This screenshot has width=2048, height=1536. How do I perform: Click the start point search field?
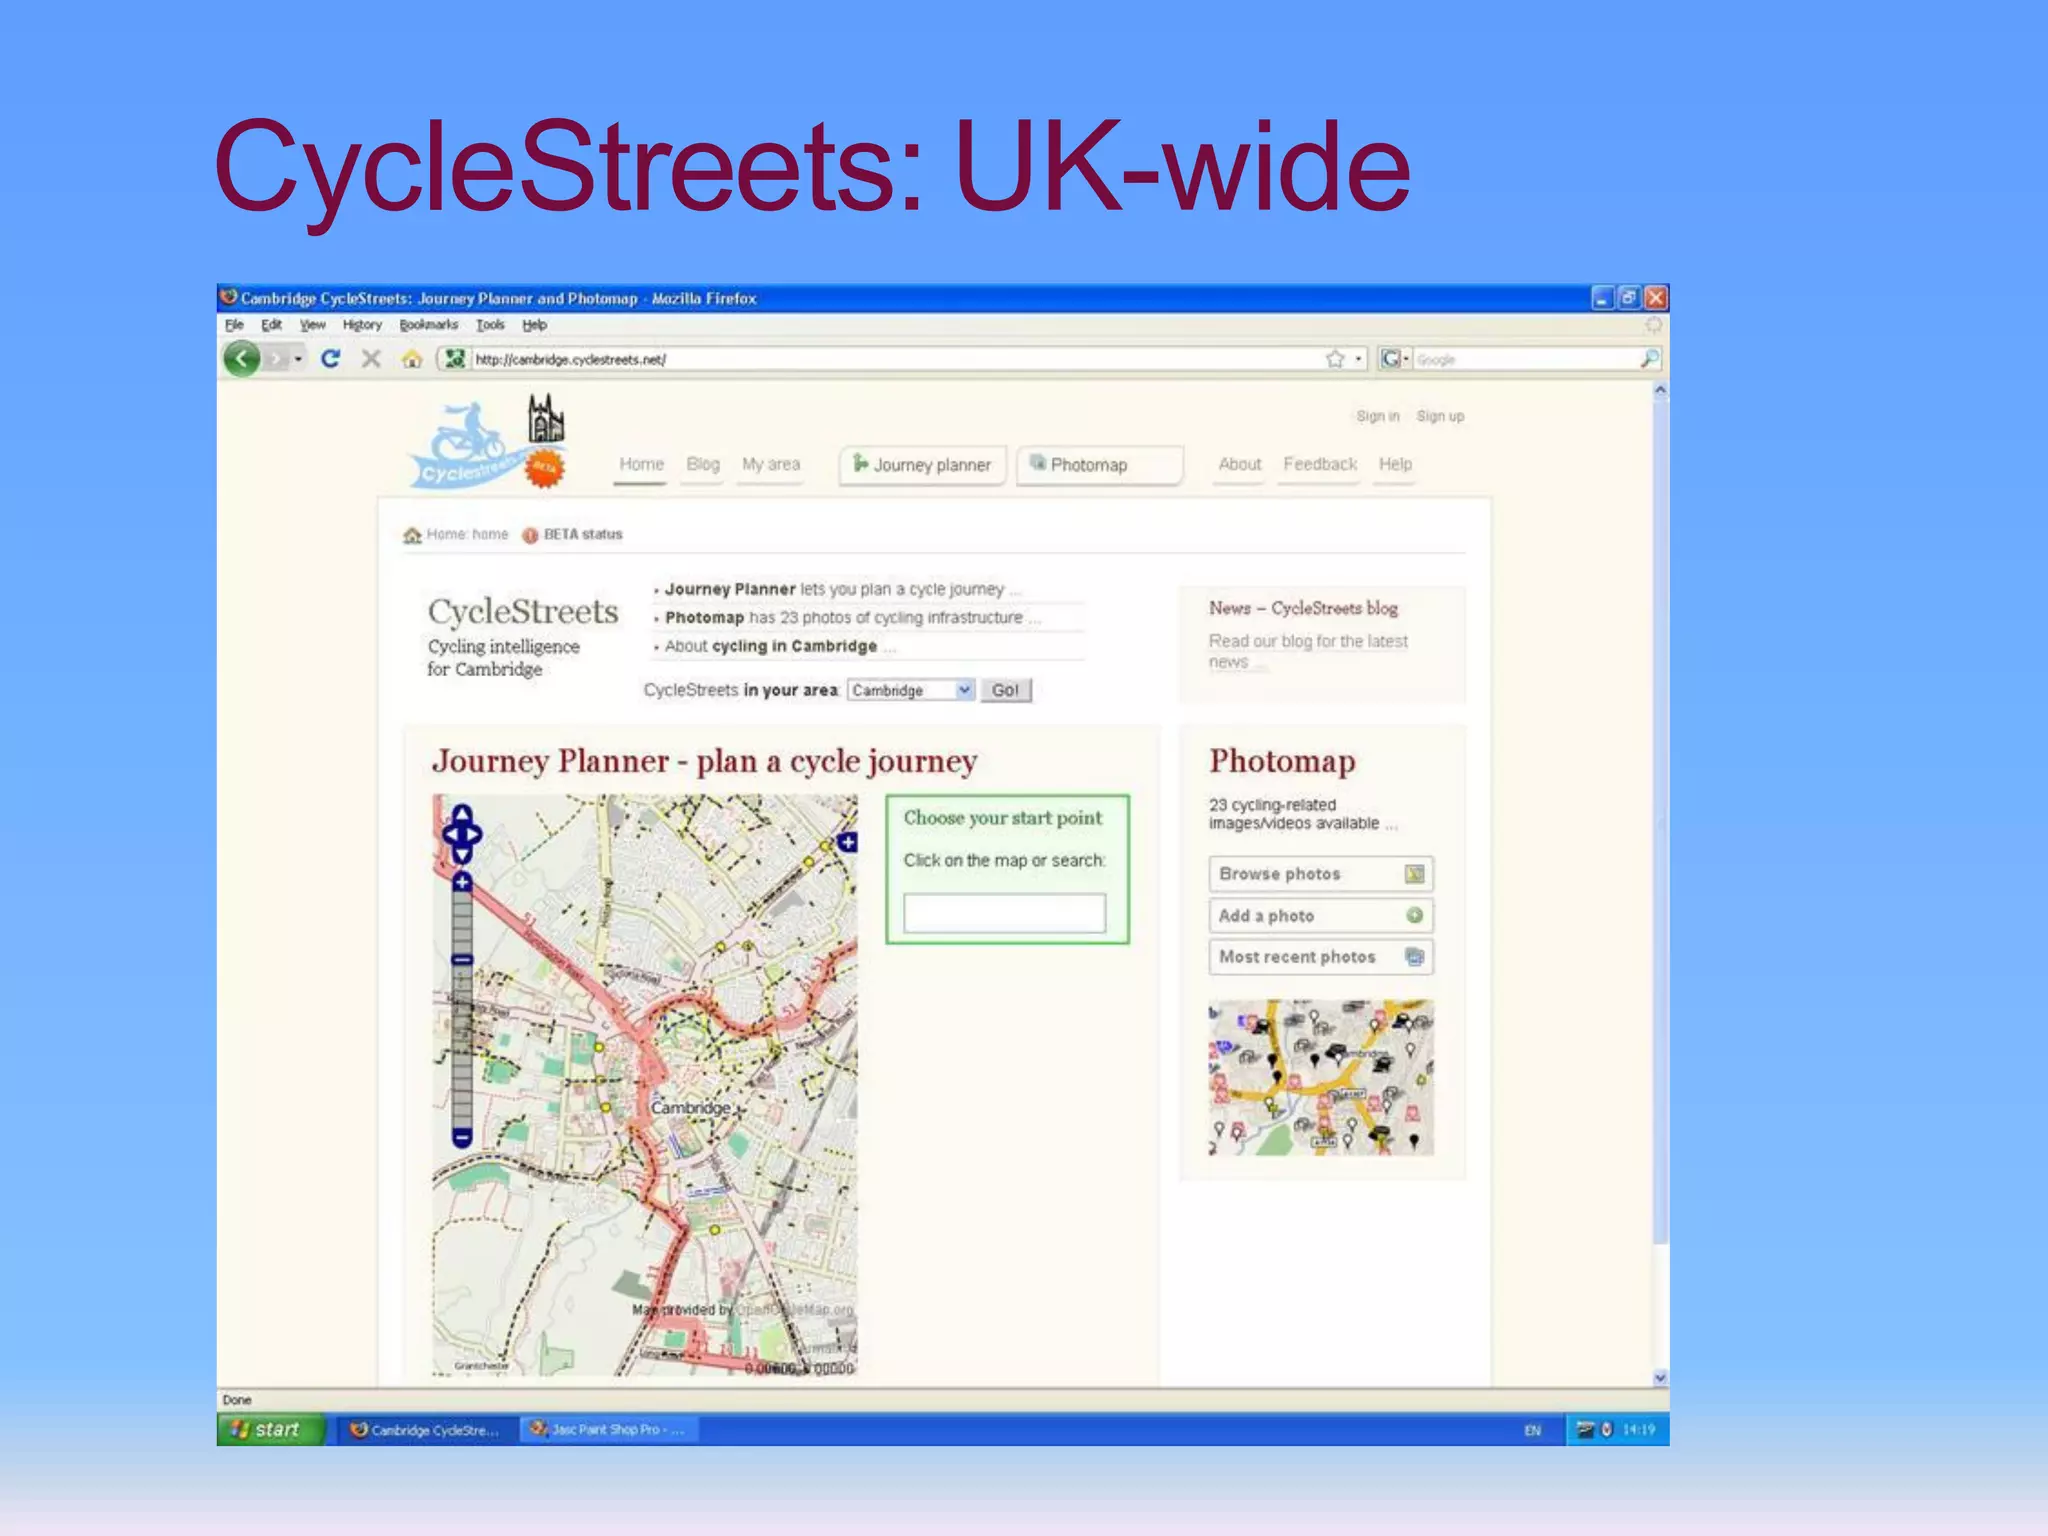1004,913
